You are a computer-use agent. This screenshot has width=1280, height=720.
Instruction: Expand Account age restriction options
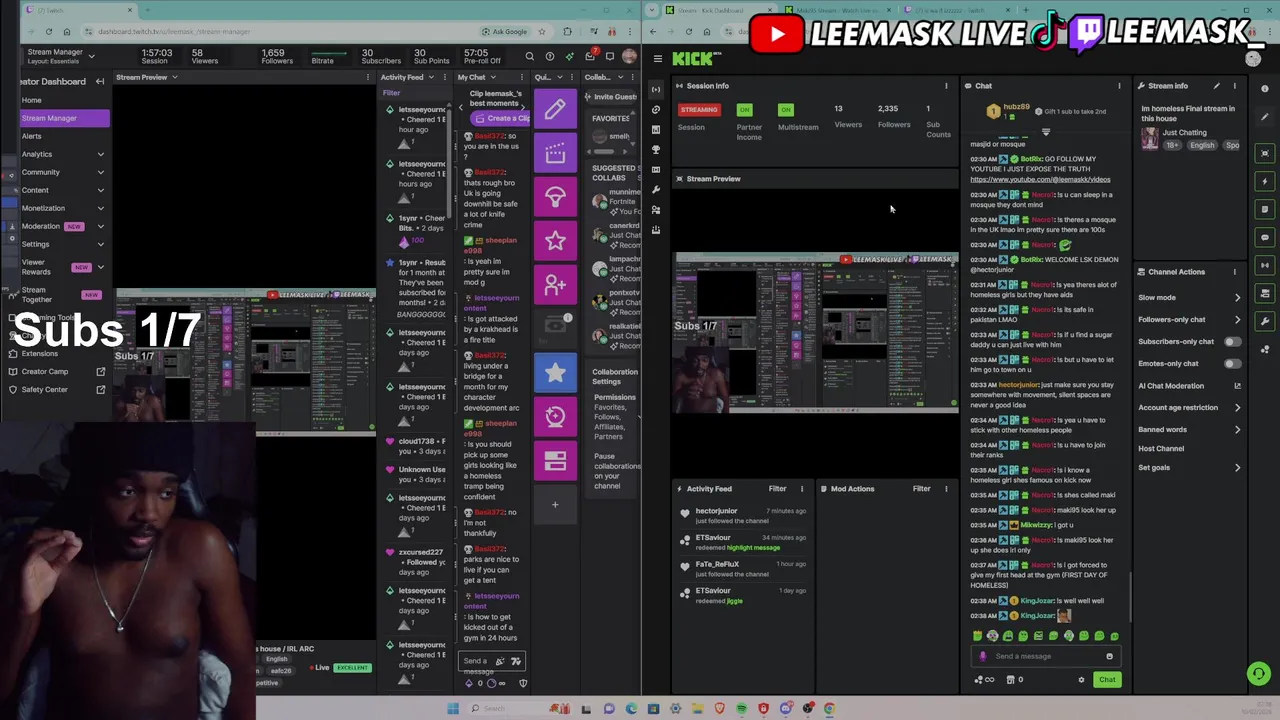(x=1237, y=408)
